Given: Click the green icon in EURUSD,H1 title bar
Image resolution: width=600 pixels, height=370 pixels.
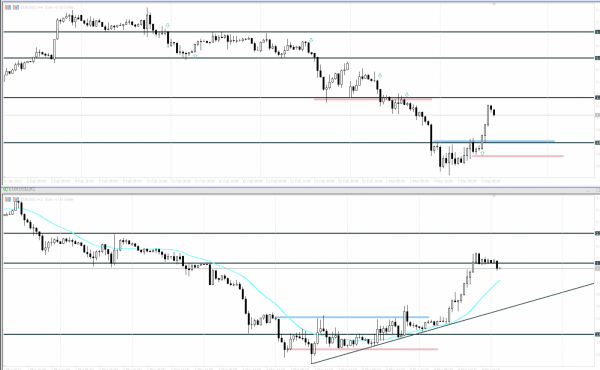Looking at the screenshot, I should 5,189.
